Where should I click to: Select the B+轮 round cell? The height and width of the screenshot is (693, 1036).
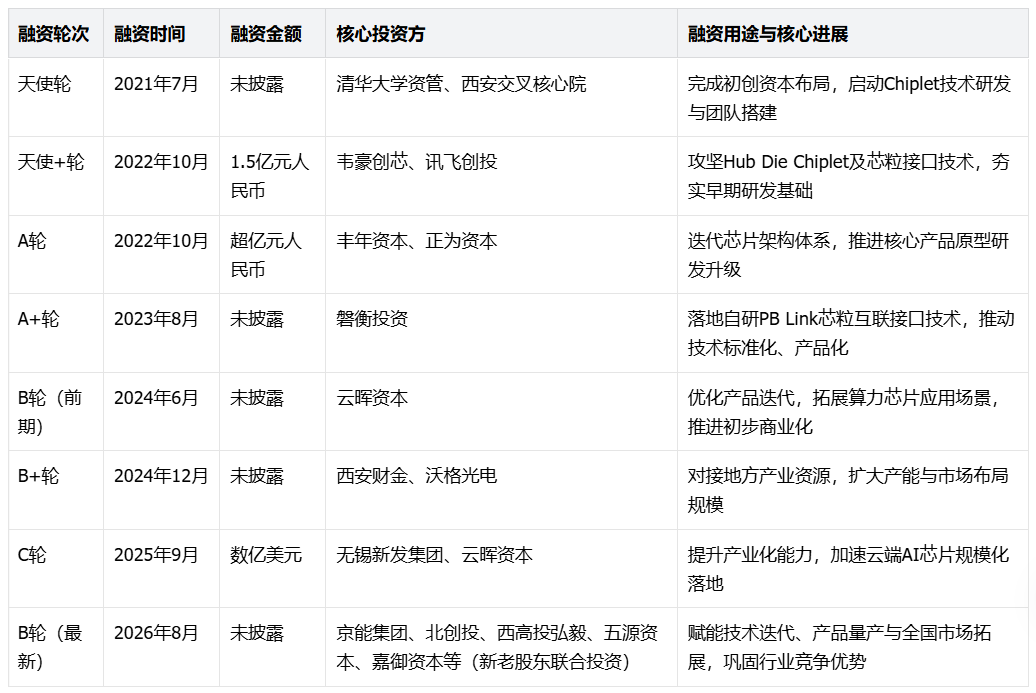point(56,490)
